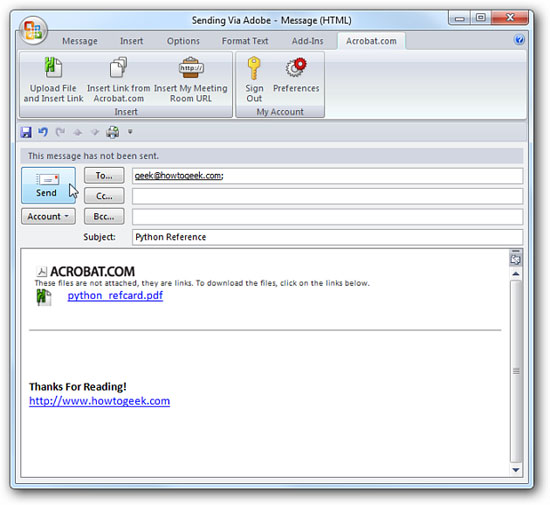Click the Bcc... button
This screenshot has height=505, width=550.
(x=104, y=216)
